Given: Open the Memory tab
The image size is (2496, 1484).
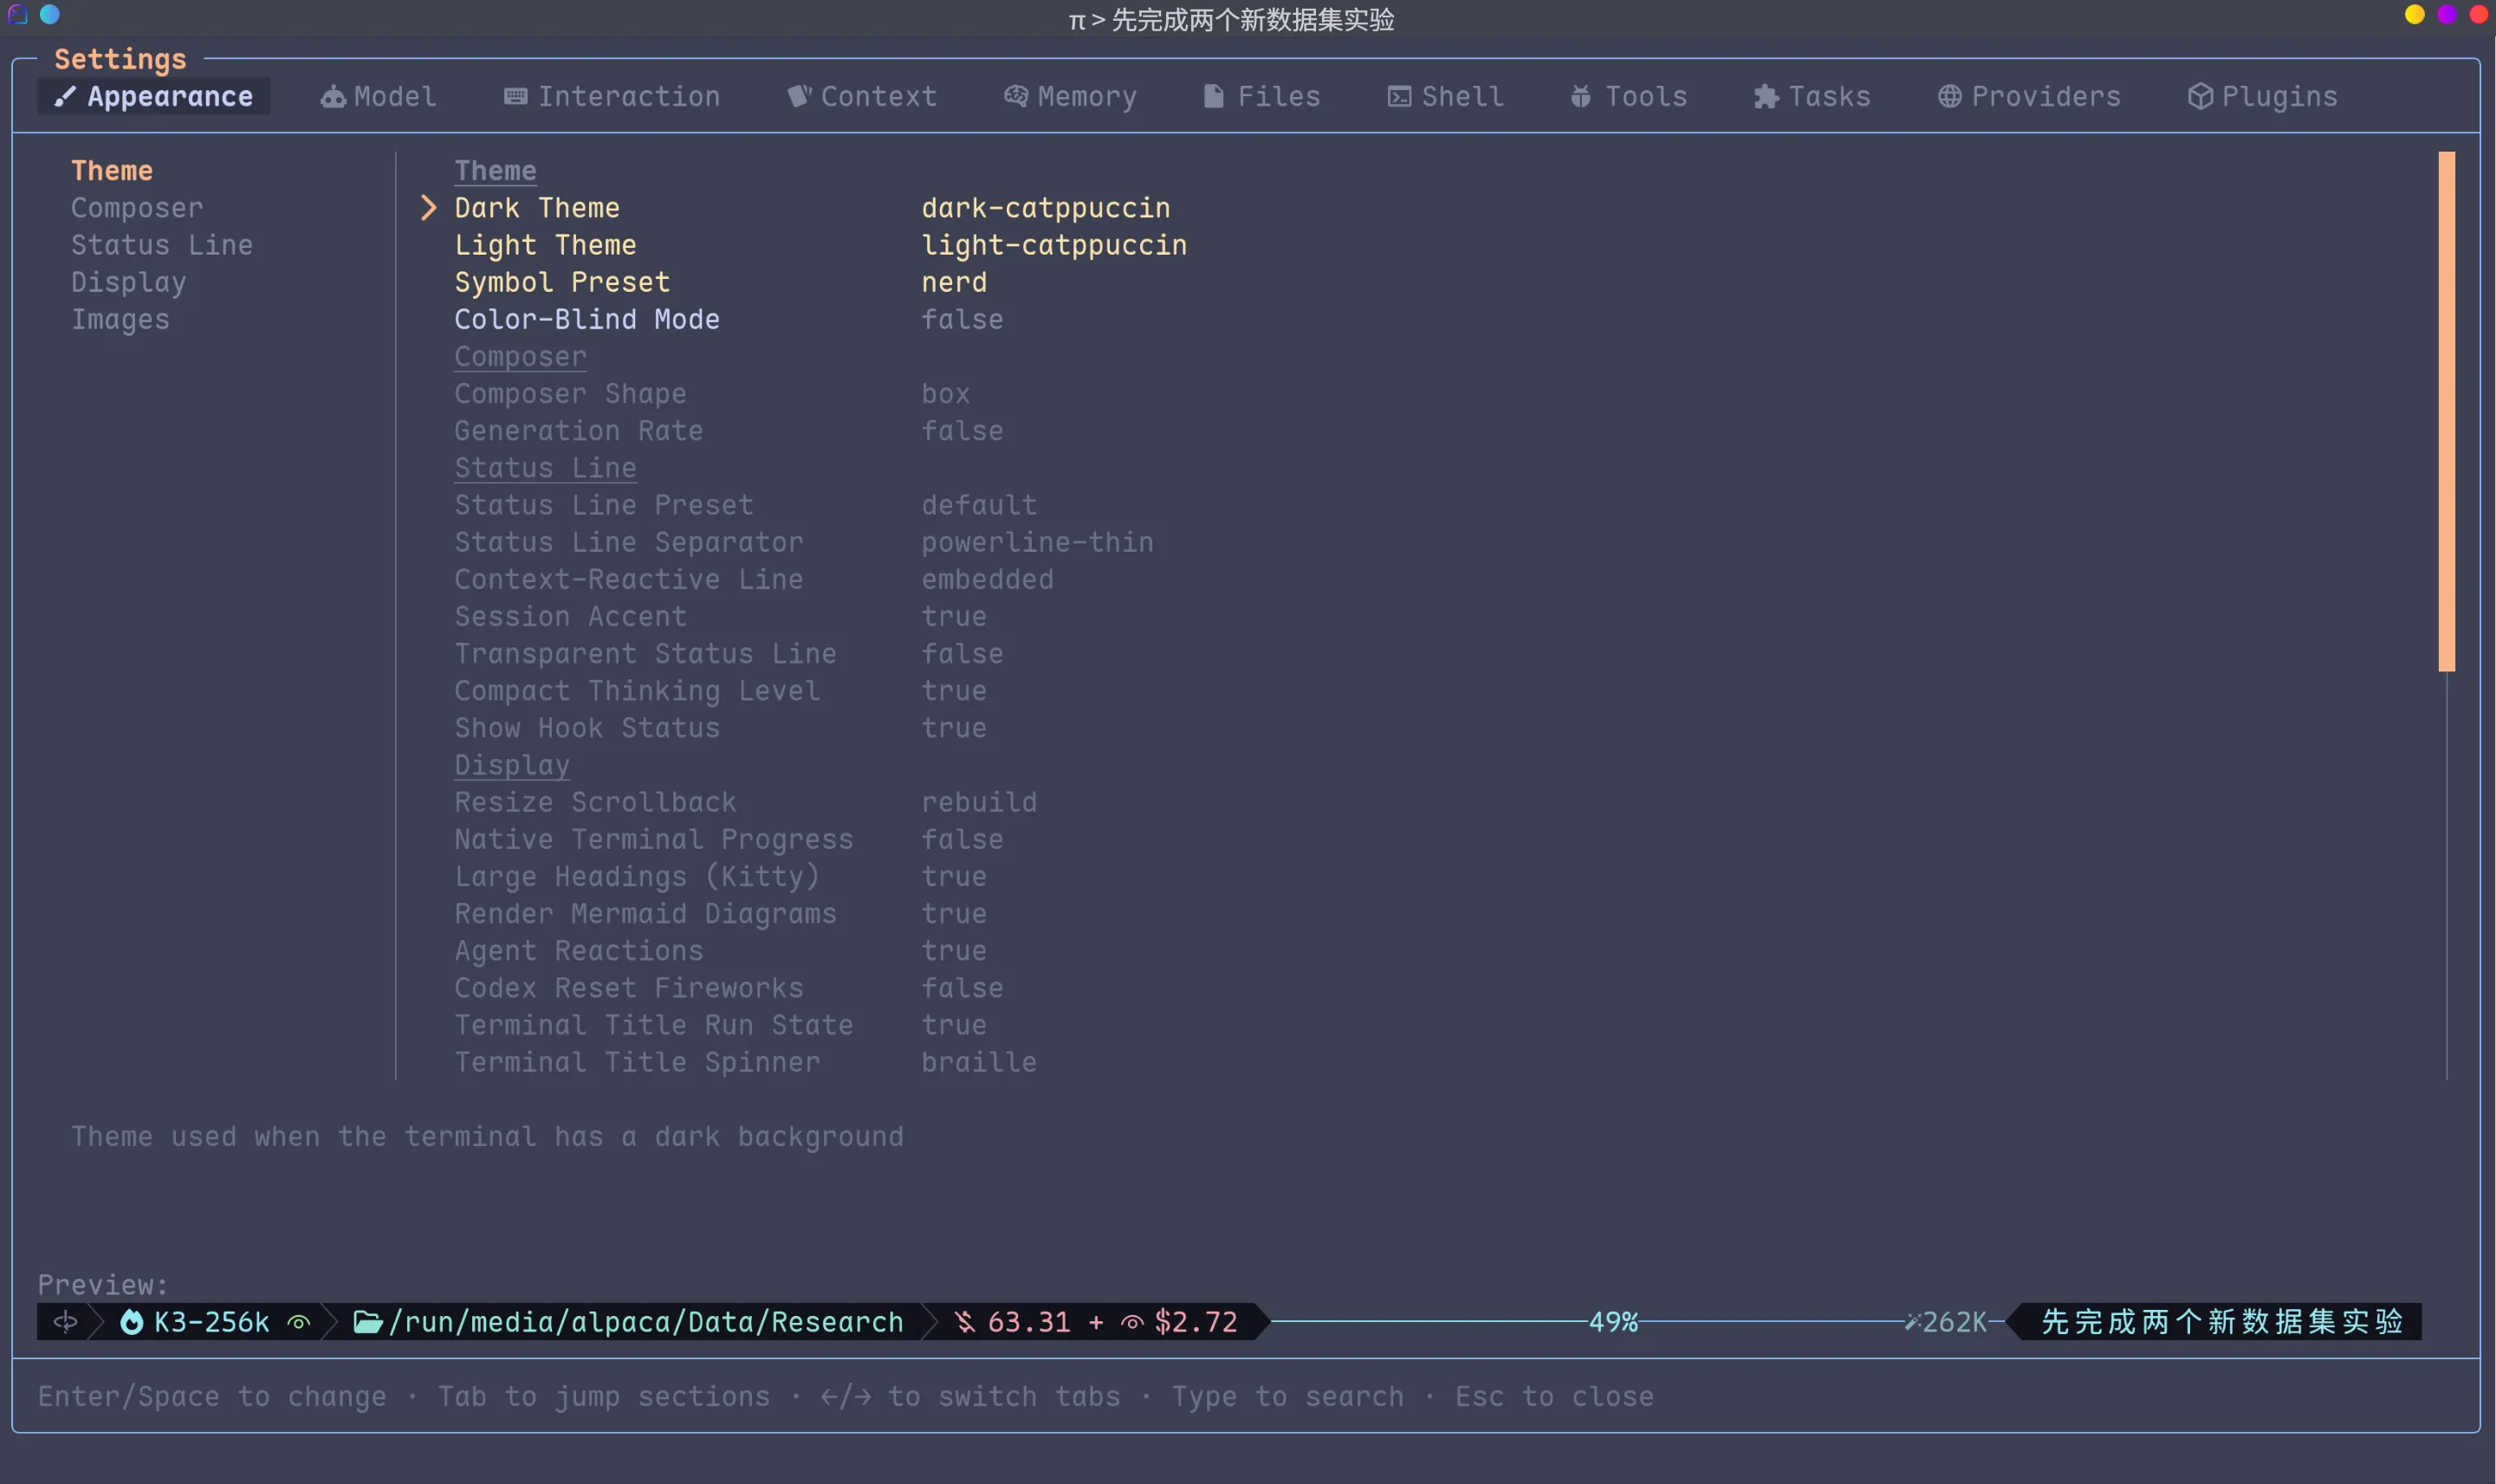Looking at the screenshot, I should click(x=1070, y=96).
